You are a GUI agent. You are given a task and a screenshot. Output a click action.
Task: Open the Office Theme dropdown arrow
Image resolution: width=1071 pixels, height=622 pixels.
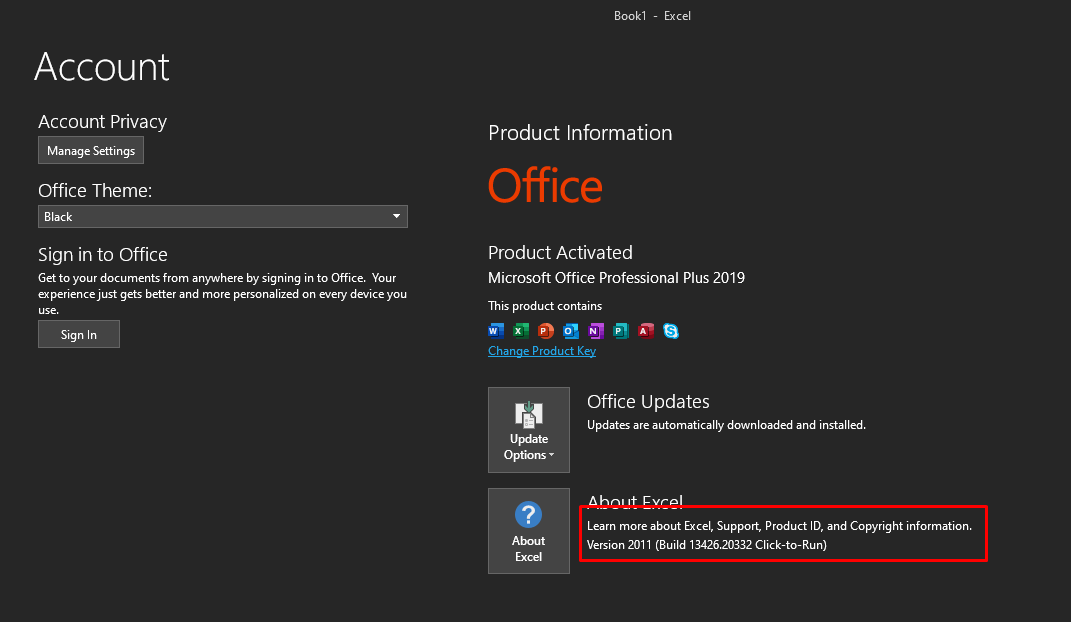click(x=396, y=216)
